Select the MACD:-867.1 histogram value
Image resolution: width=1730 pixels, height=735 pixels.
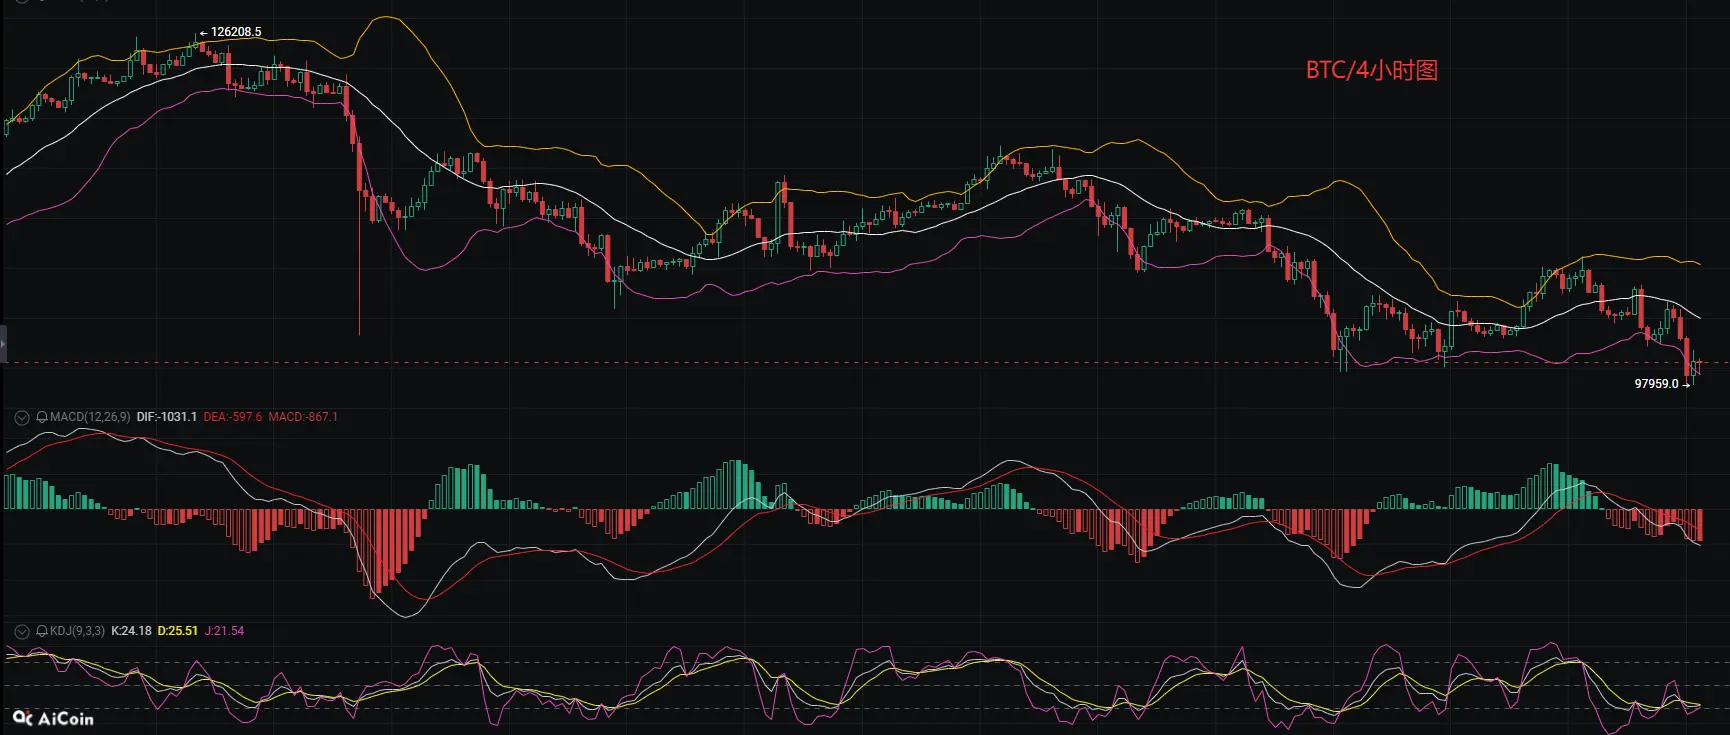303,417
